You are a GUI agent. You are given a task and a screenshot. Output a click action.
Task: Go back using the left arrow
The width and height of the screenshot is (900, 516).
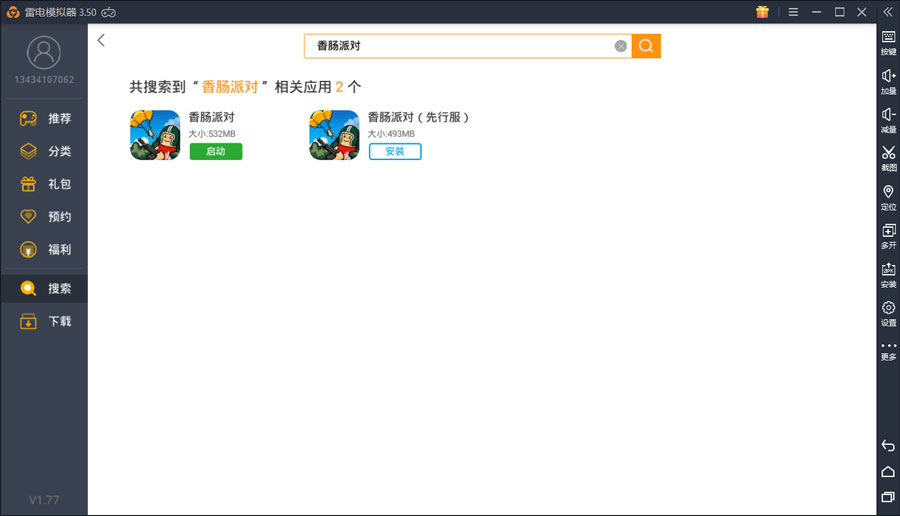tap(101, 41)
